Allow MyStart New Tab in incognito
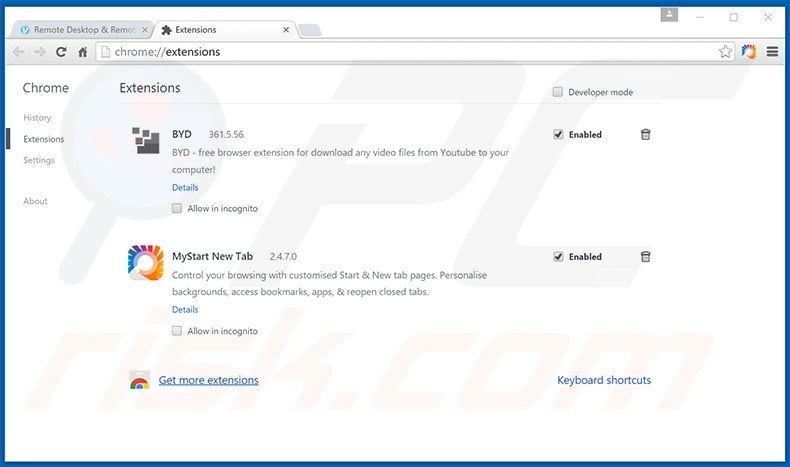Screen dimensions: 790x467 point(177,330)
